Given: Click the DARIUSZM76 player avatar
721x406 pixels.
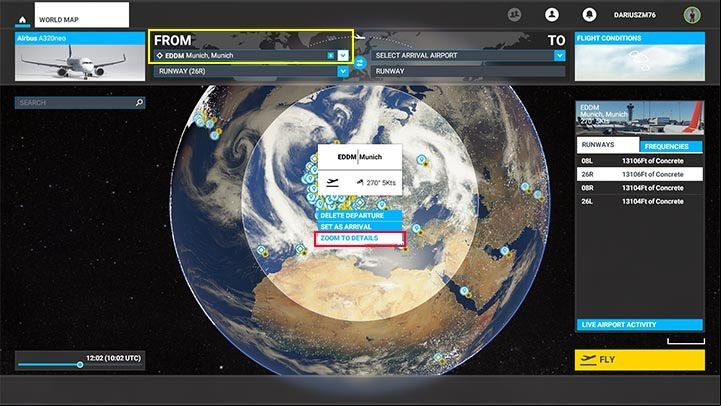Looking at the screenshot, I should (x=692, y=15).
